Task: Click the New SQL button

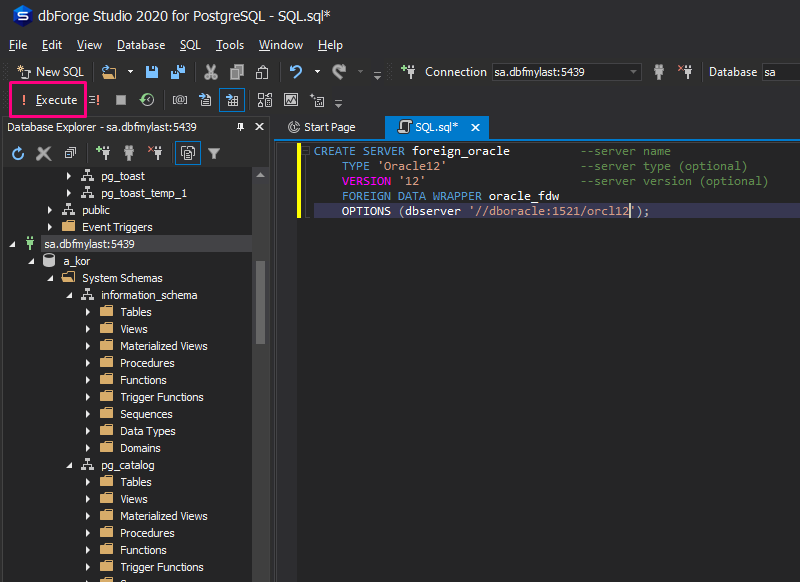Action: (50, 72)
